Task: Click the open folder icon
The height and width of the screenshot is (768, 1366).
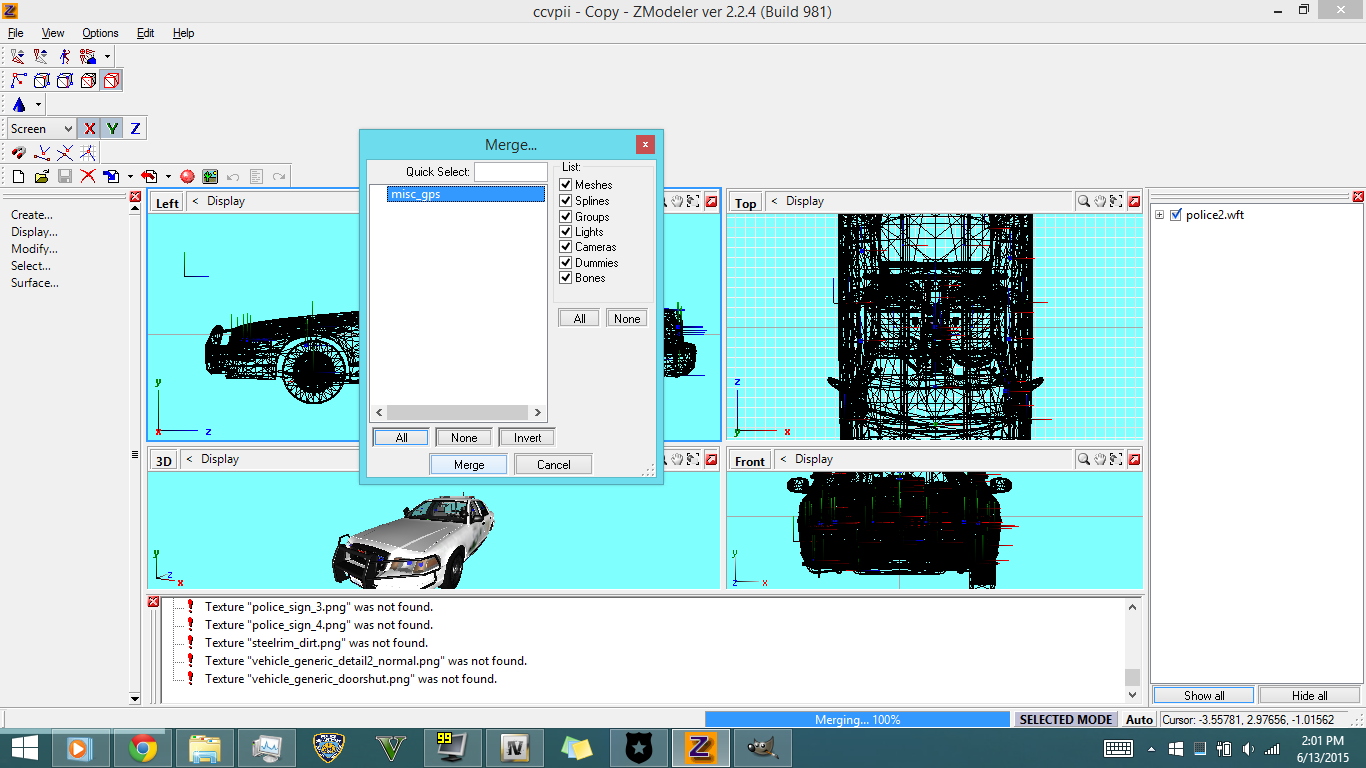Action: (x=41, y=177)
